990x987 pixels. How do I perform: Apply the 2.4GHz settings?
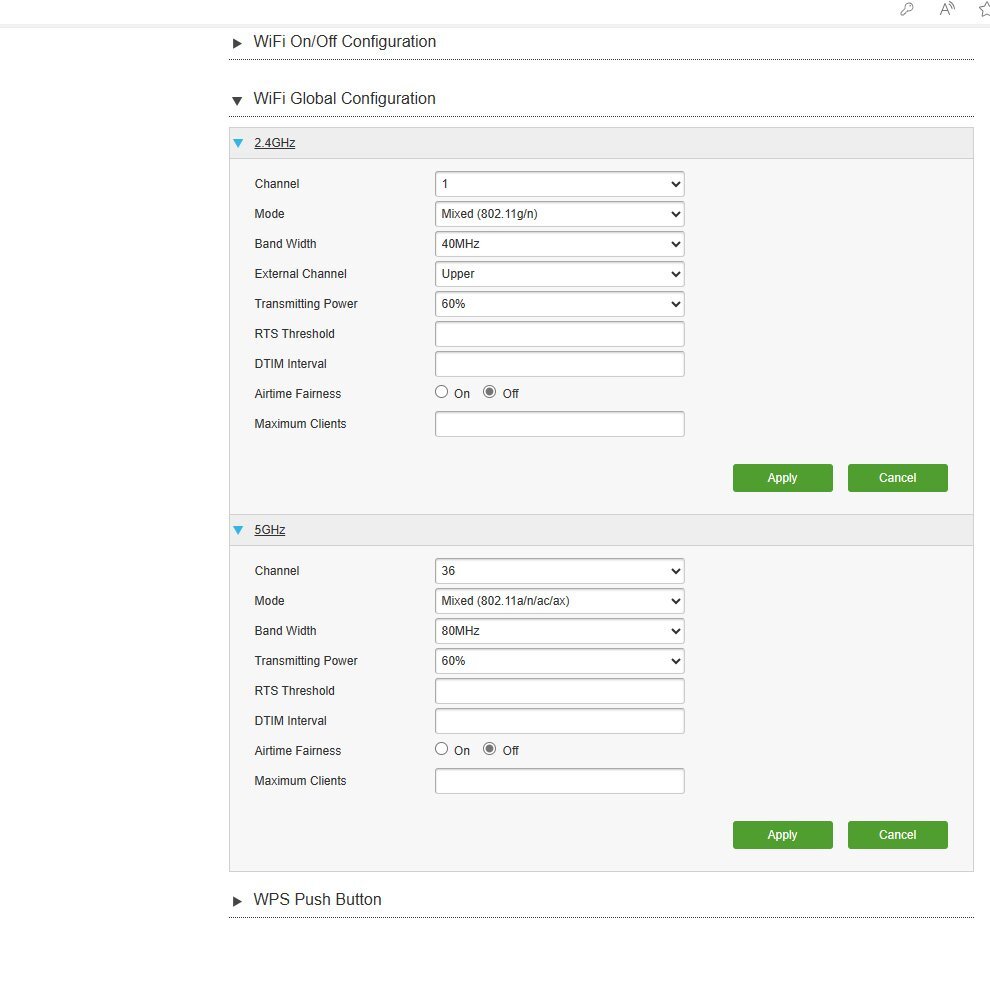(x=782, y=477)
